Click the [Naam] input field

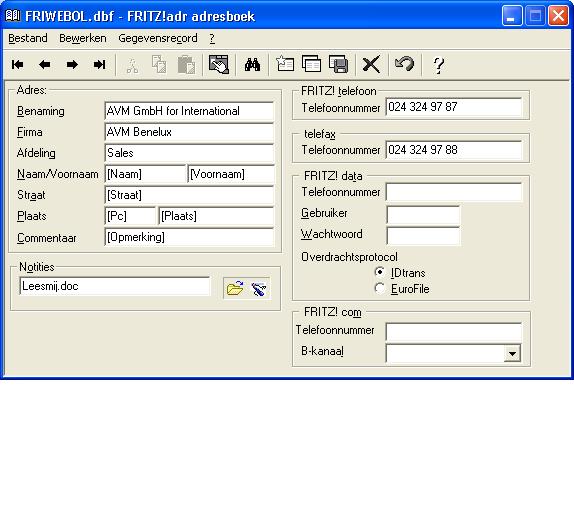click(145, 174)
